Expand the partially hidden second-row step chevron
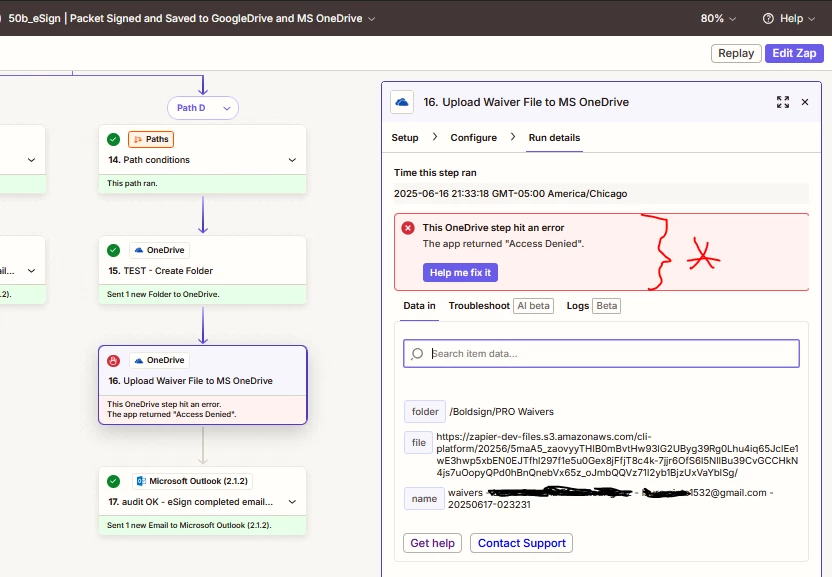The width and height of the screenshot is (832, 577). (31, 271)
